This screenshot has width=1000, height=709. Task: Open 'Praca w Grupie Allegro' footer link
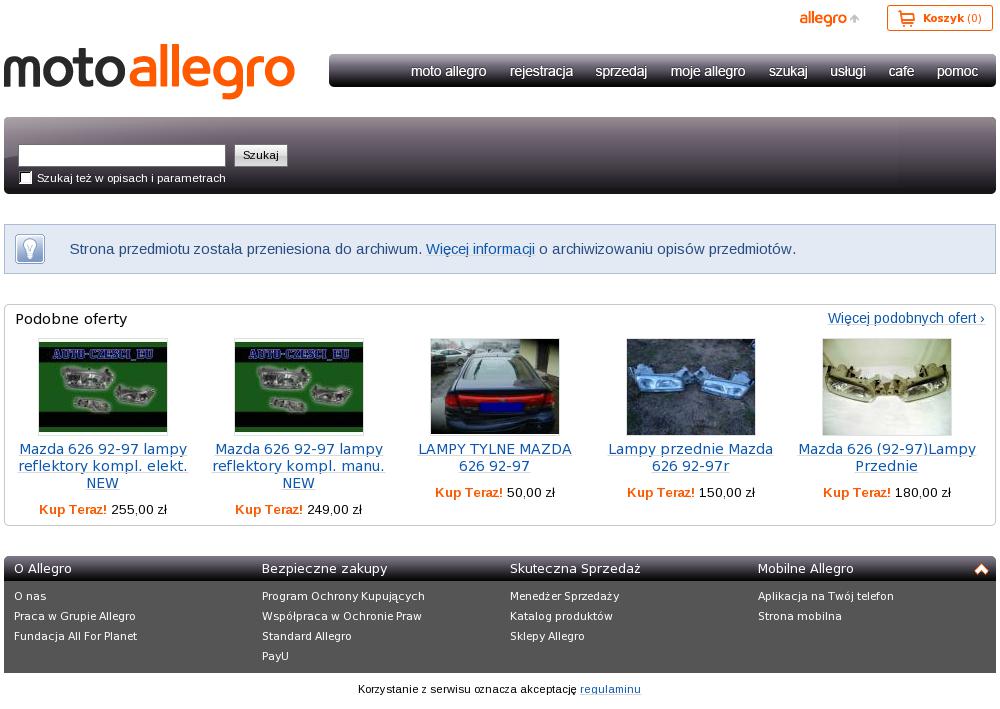click(x=75, y=616)
